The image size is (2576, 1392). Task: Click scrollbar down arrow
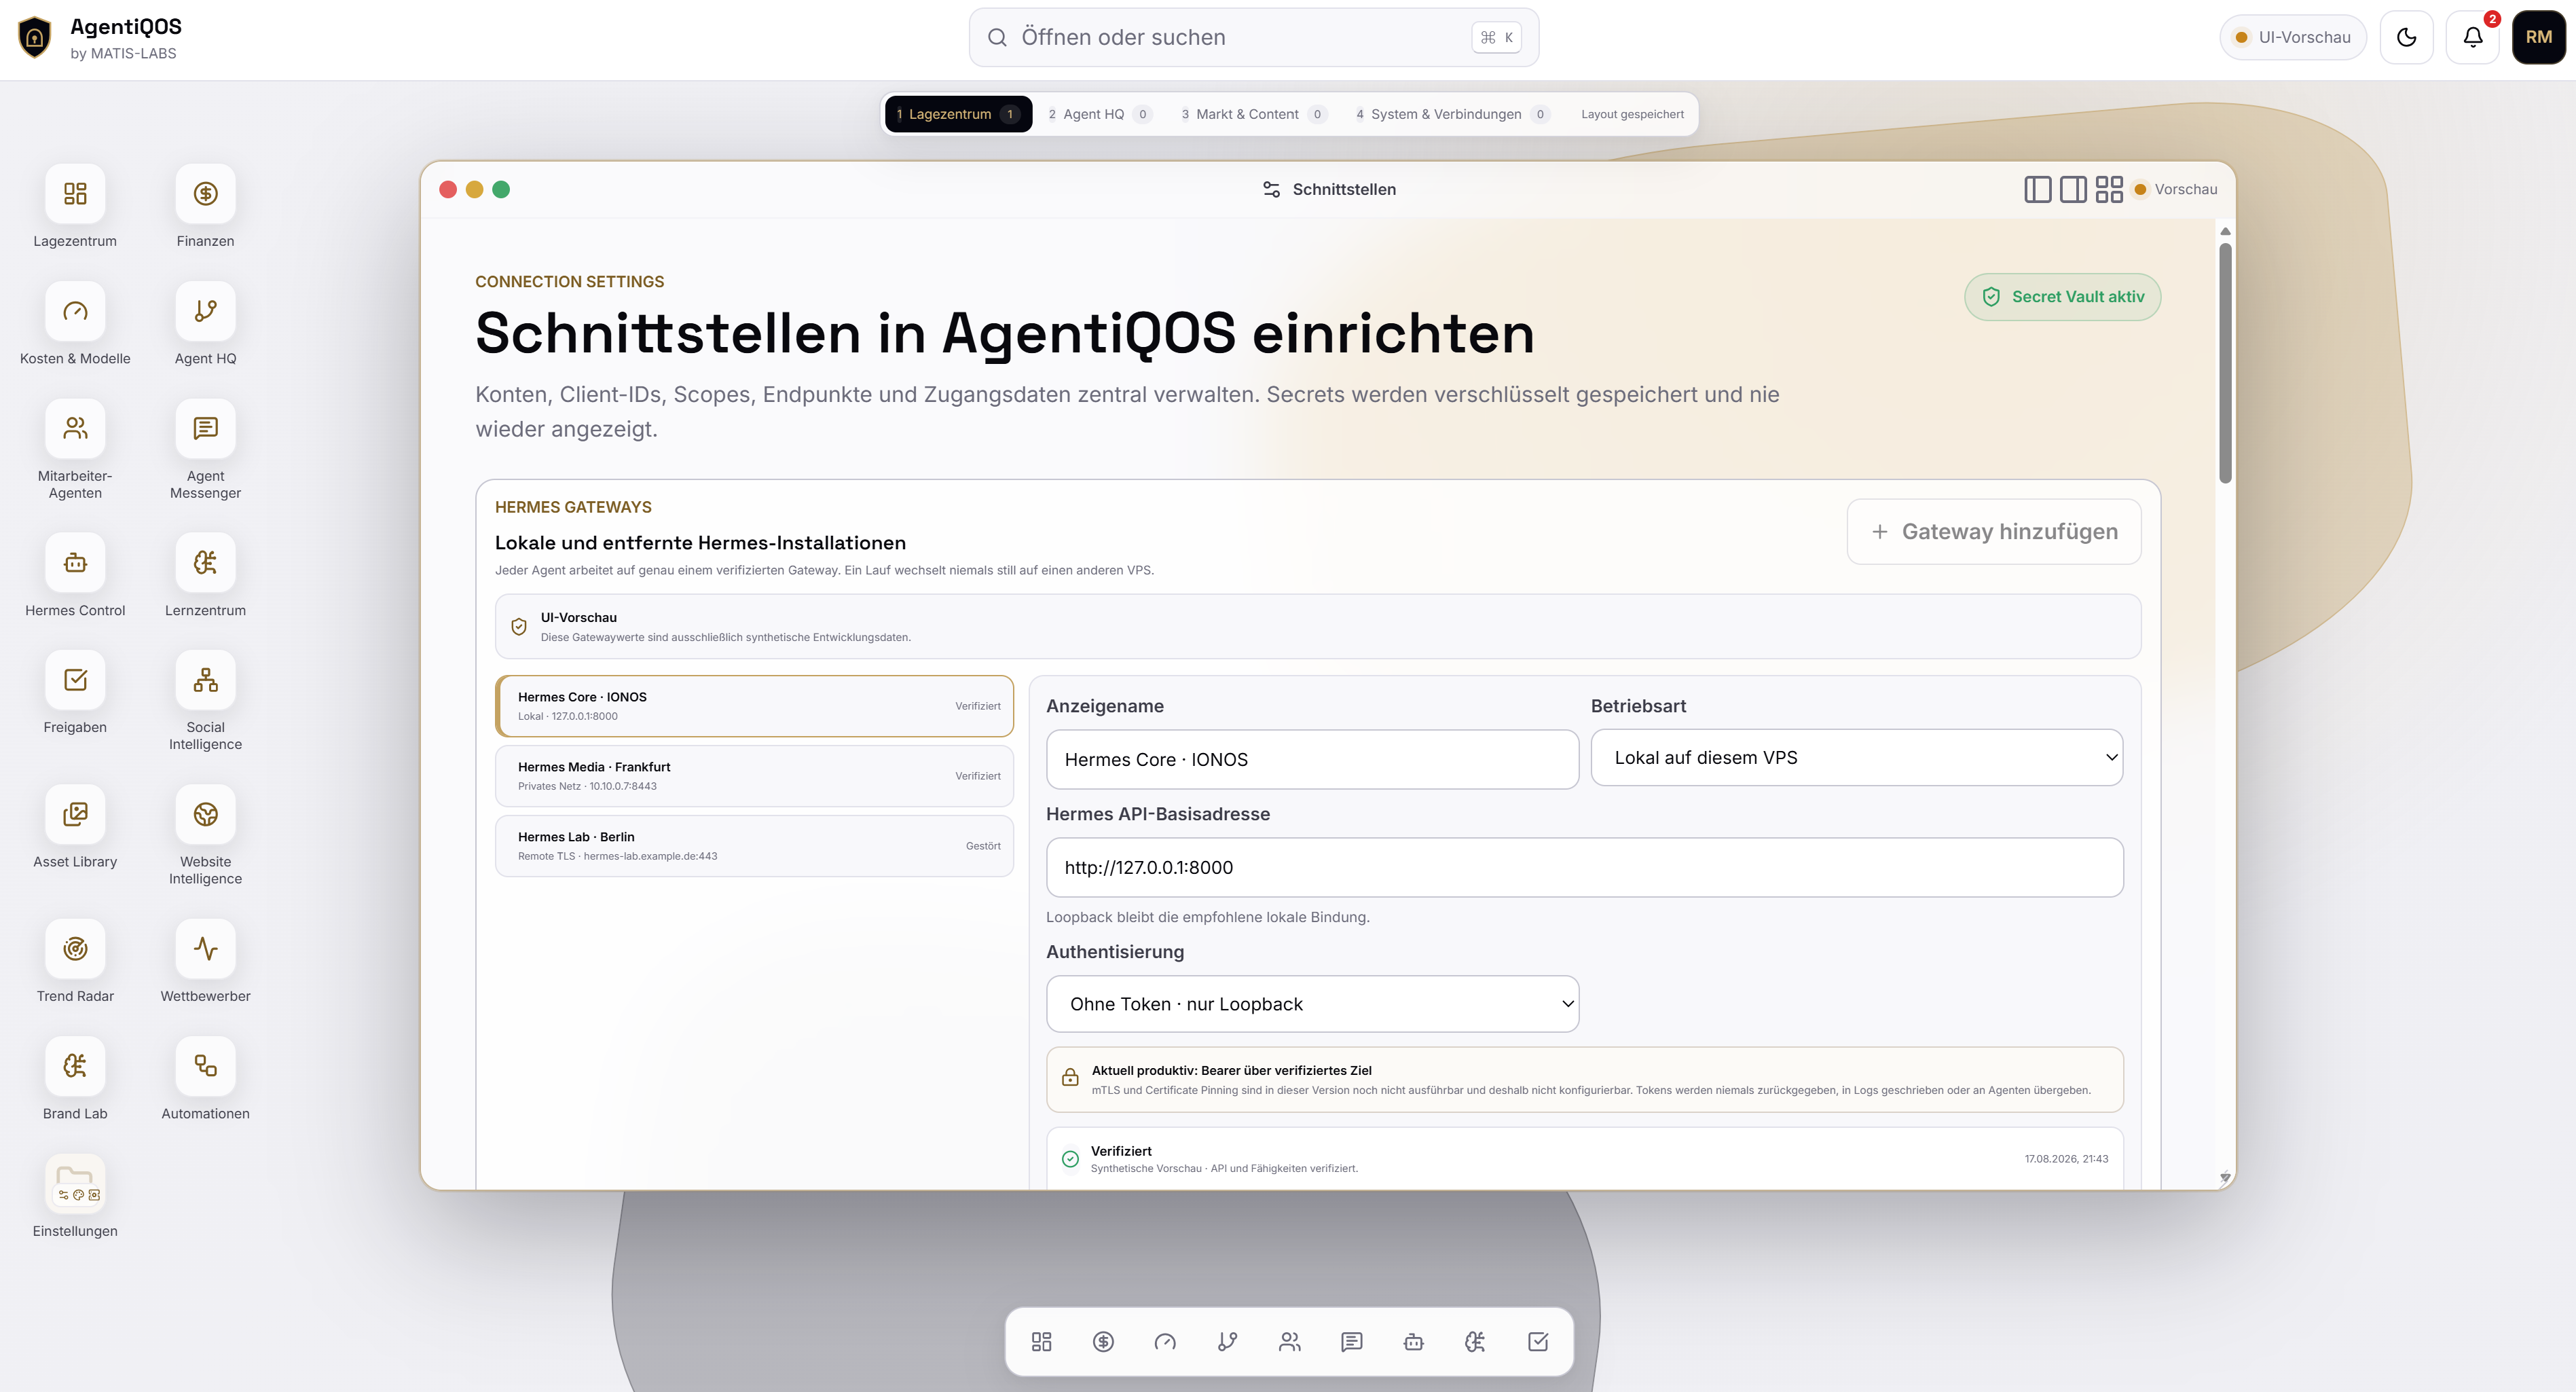[2225, 1177]
